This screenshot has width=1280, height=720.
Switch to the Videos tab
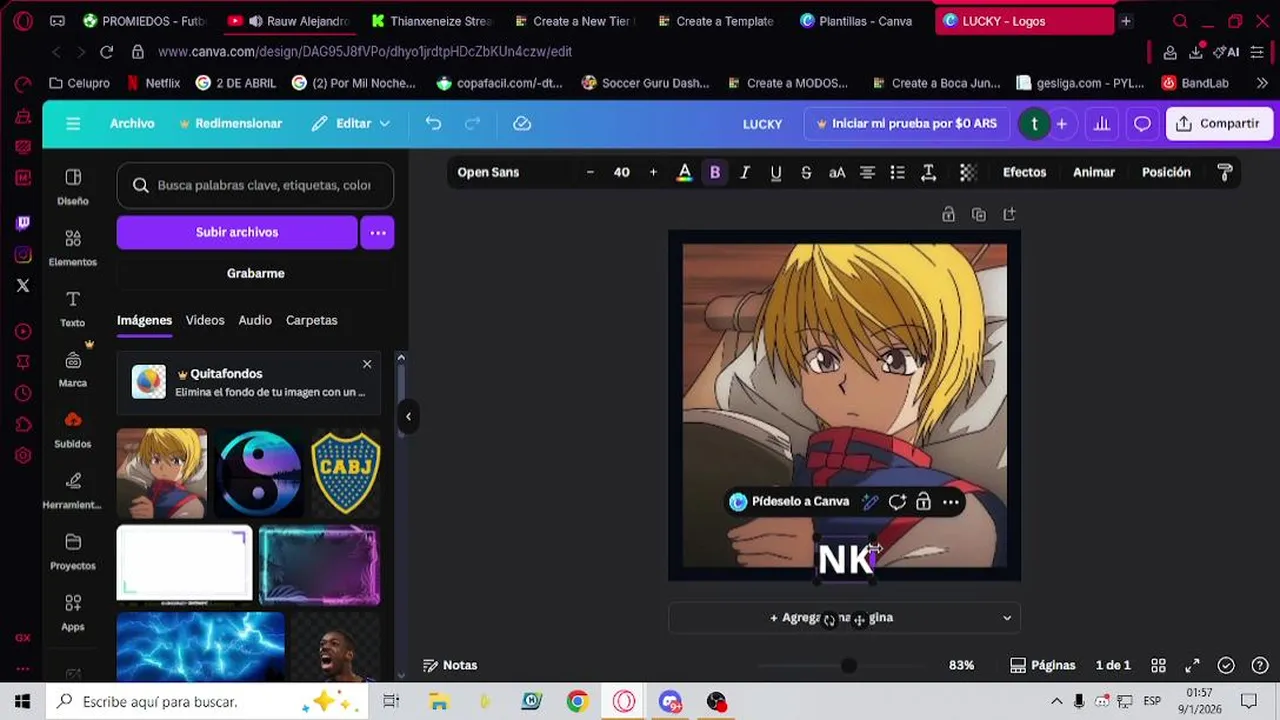(x=205, y=320)
